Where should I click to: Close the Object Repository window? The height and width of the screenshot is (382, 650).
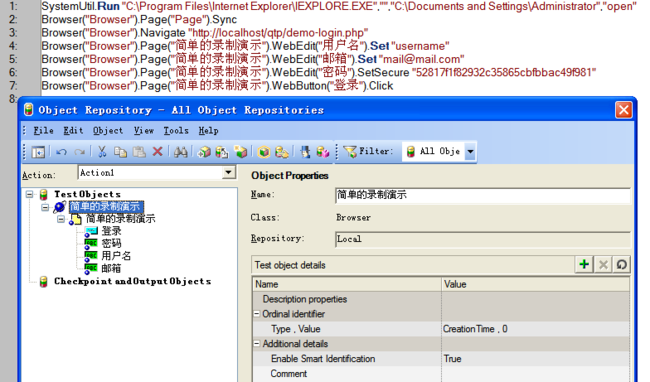click(x=623, y=110)
